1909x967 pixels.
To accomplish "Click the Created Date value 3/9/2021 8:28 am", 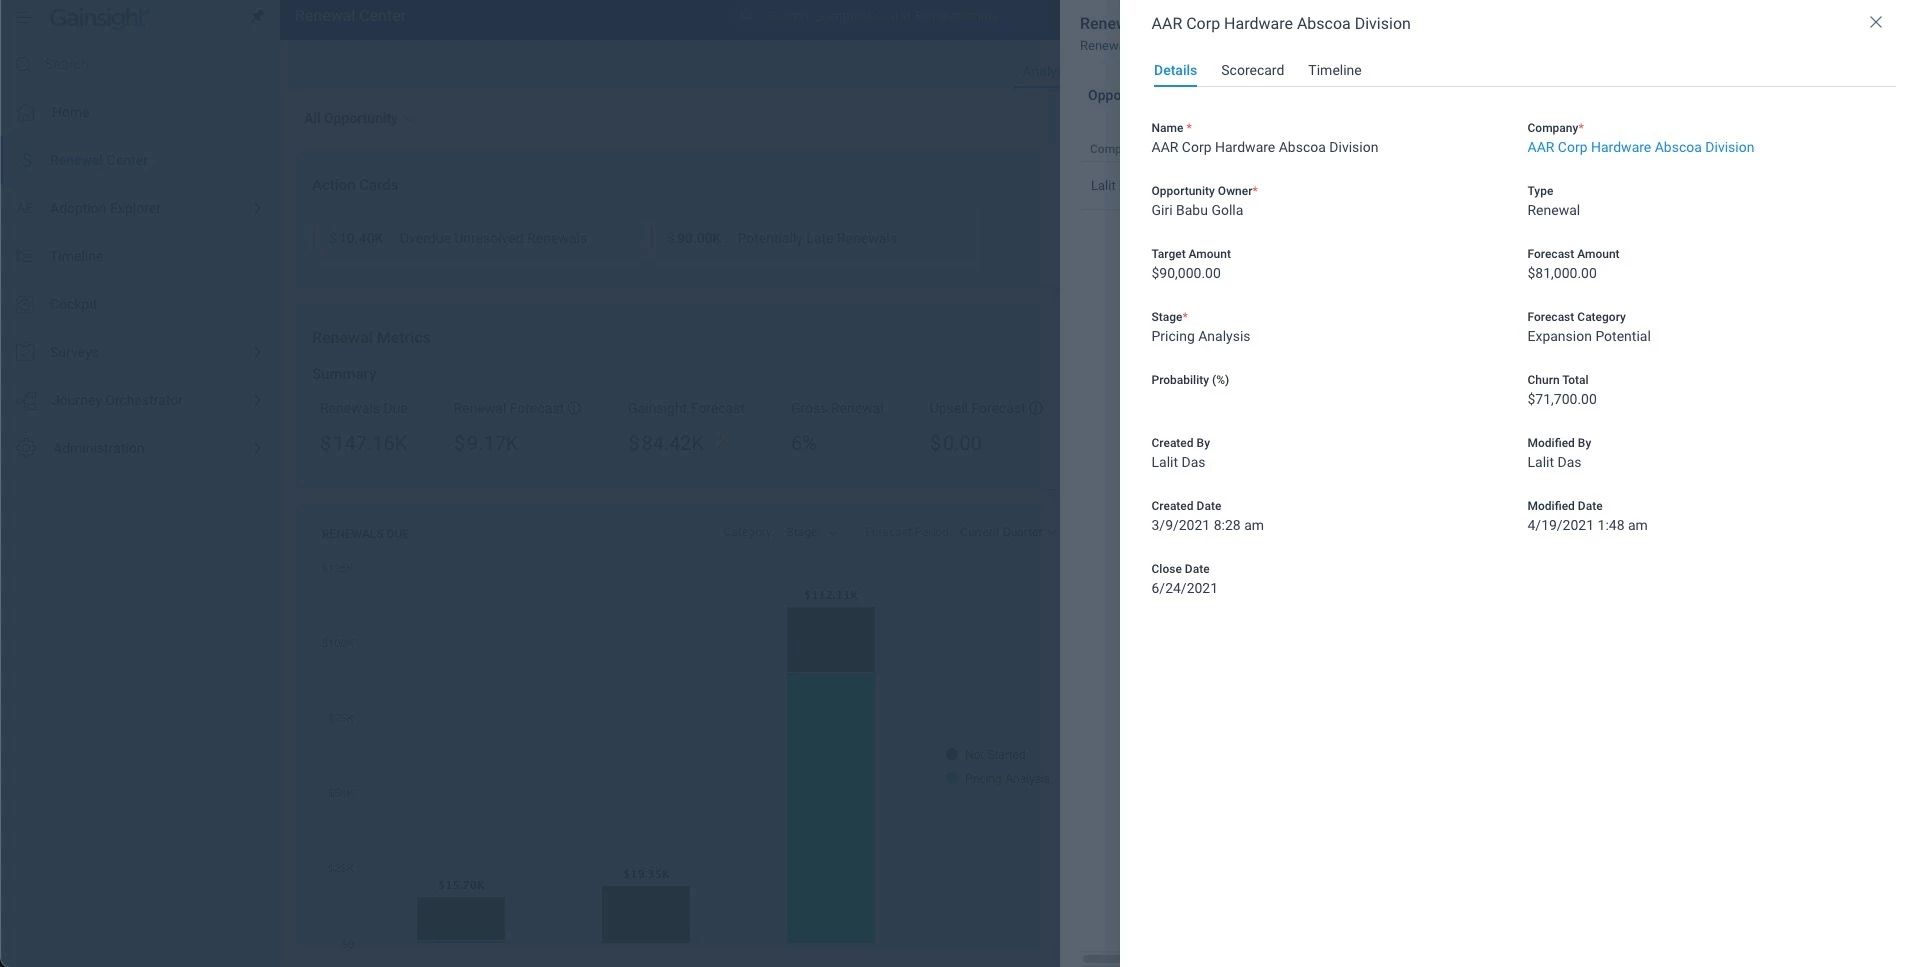I will [x=1207, y=525].
